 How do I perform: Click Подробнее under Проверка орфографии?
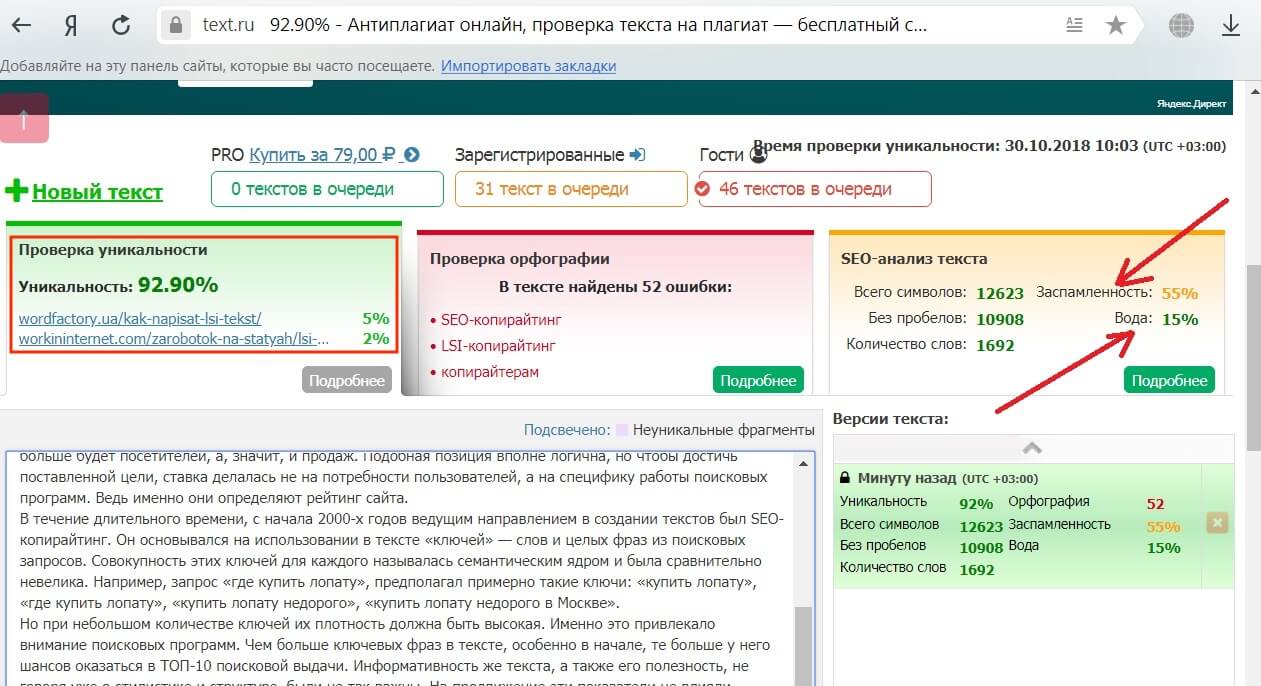(x=758, y=380)
